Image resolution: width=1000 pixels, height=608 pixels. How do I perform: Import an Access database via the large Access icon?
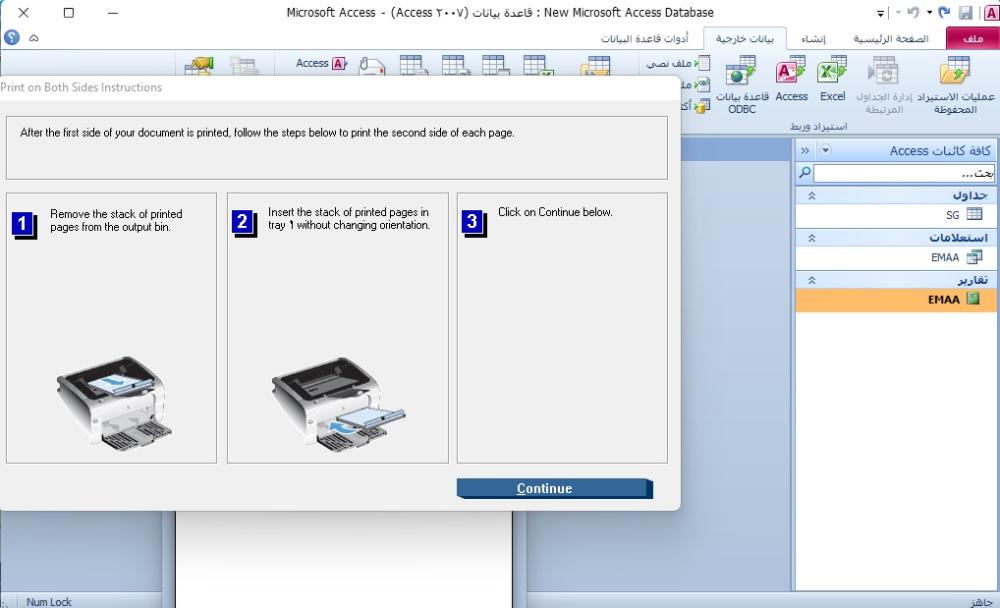tap(791, 79)
